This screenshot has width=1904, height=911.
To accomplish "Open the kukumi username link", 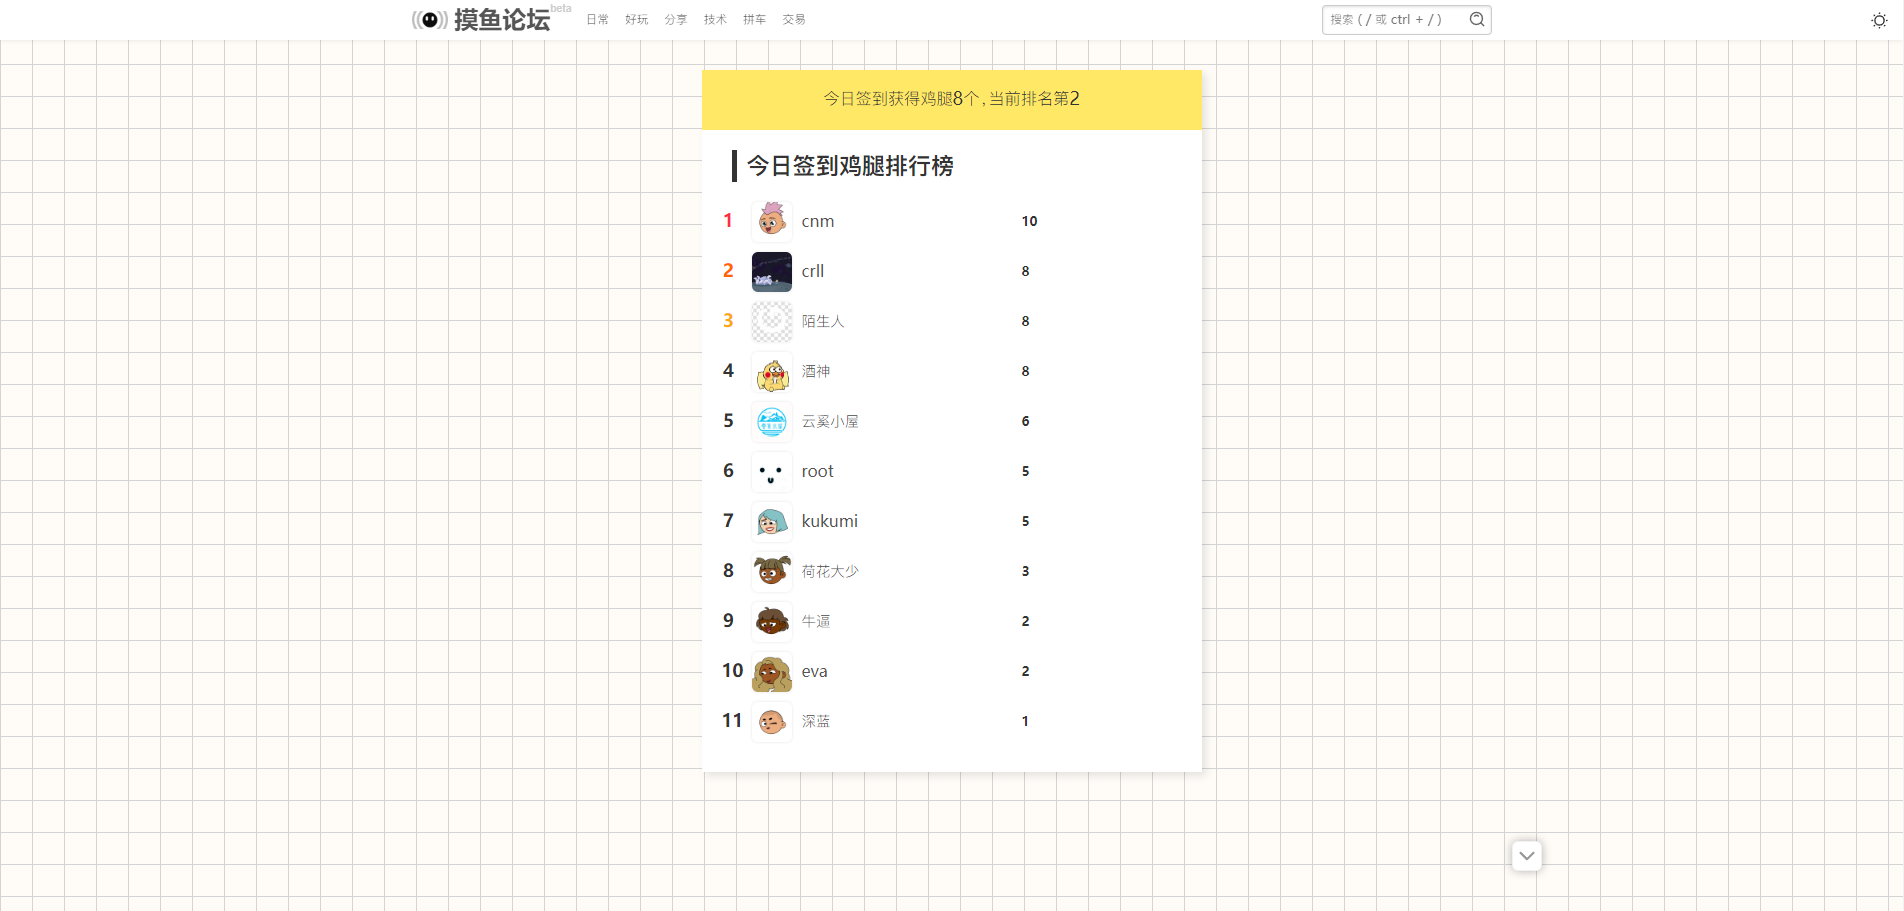I will click(829, 521).
